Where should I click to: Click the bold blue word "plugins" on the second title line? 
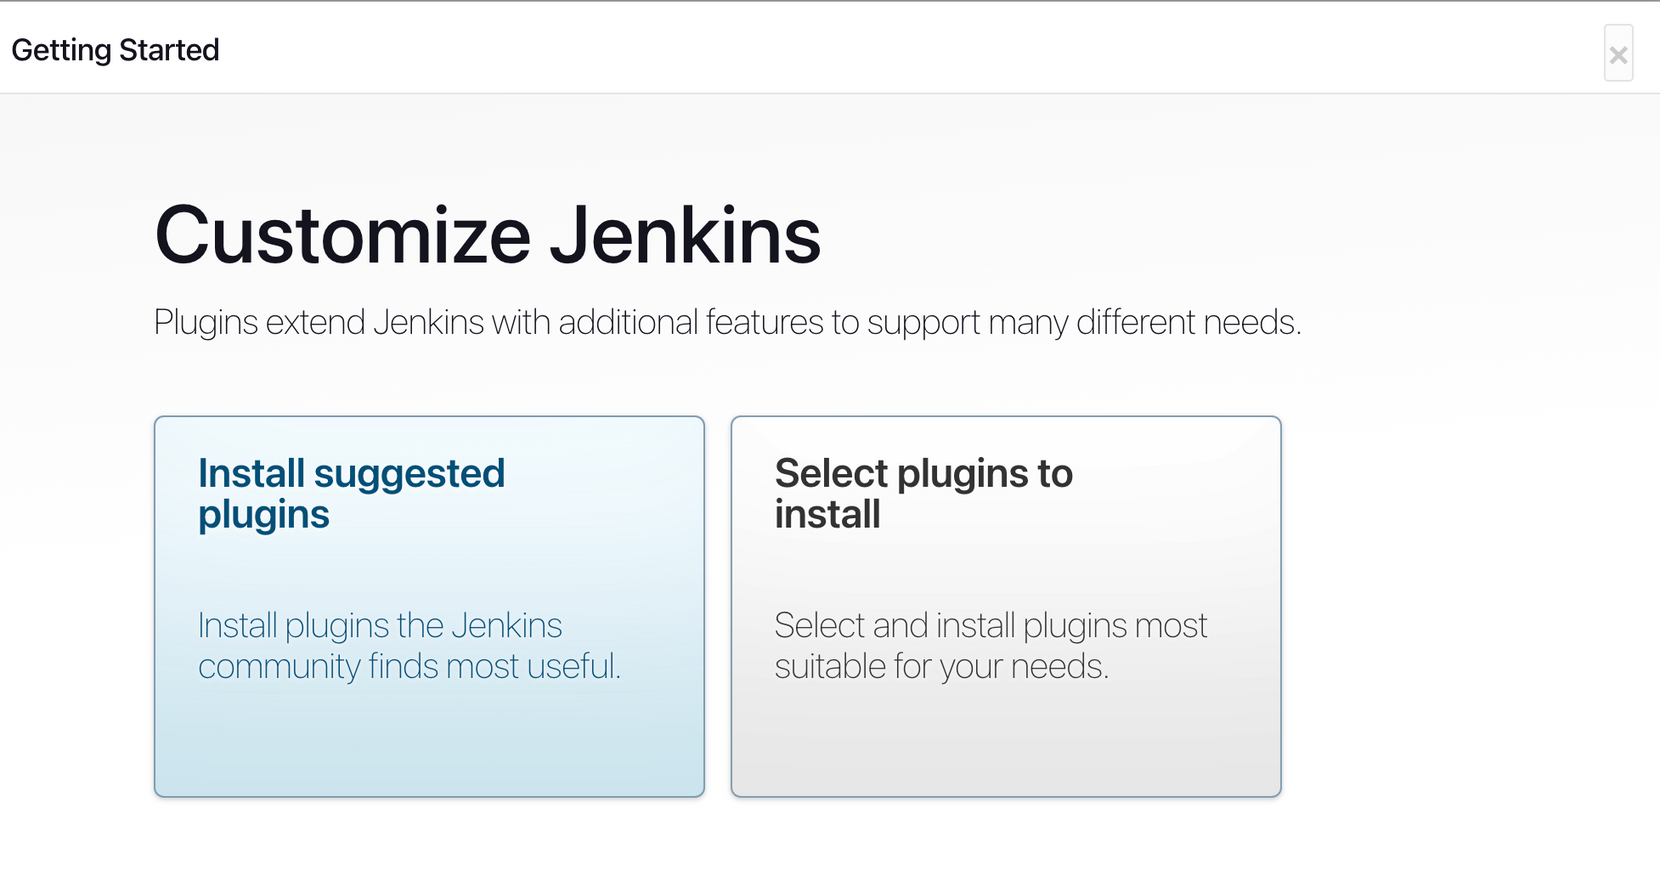click(x=263, y=515)
